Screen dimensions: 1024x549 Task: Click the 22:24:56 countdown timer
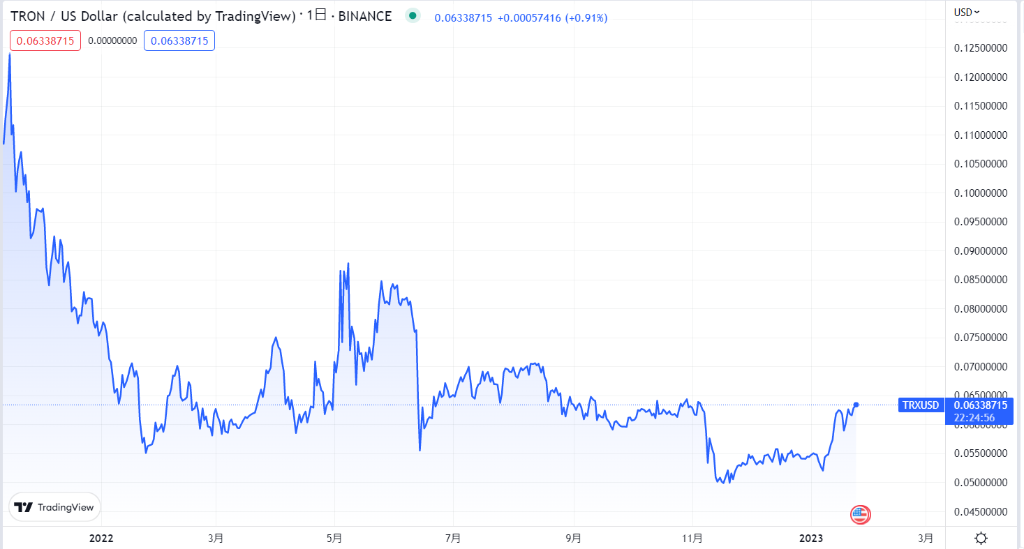coord(974,418)
